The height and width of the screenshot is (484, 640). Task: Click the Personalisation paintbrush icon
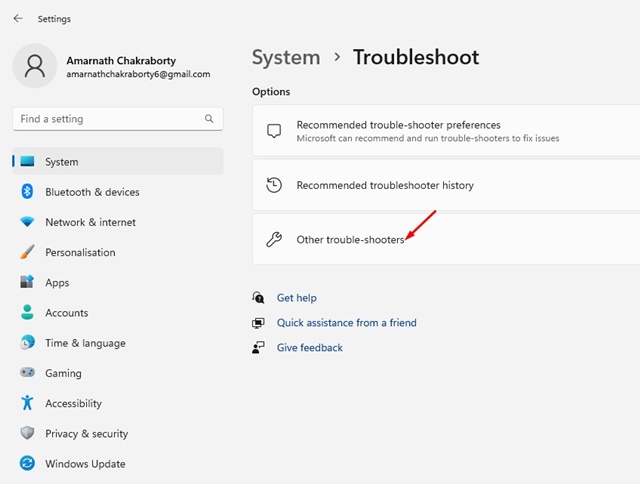point(27,253)
